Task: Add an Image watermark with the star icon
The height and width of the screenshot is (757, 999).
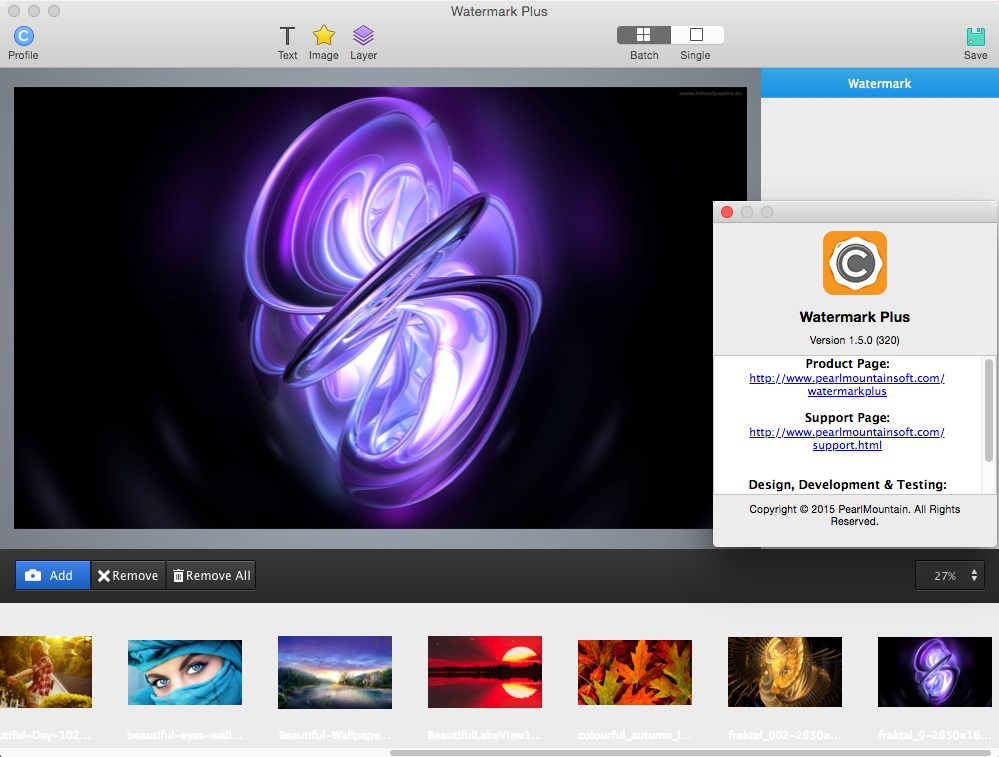Action: tap(324, 43)
